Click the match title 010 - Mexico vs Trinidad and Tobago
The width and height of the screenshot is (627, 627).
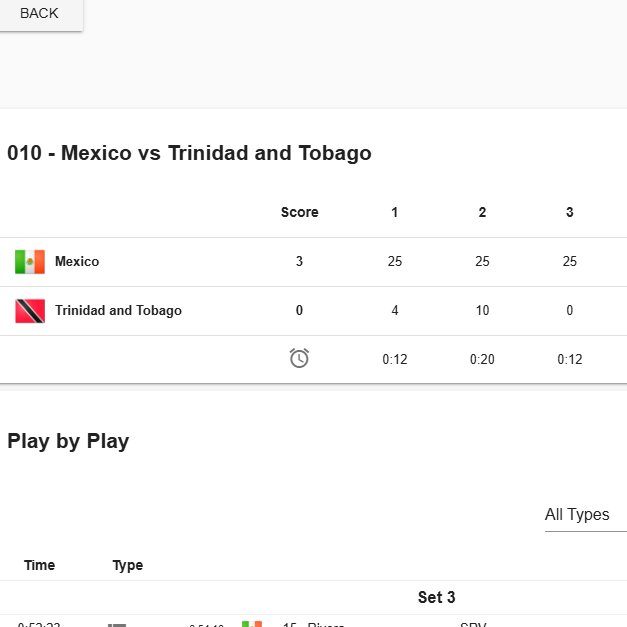coord(190,153)
